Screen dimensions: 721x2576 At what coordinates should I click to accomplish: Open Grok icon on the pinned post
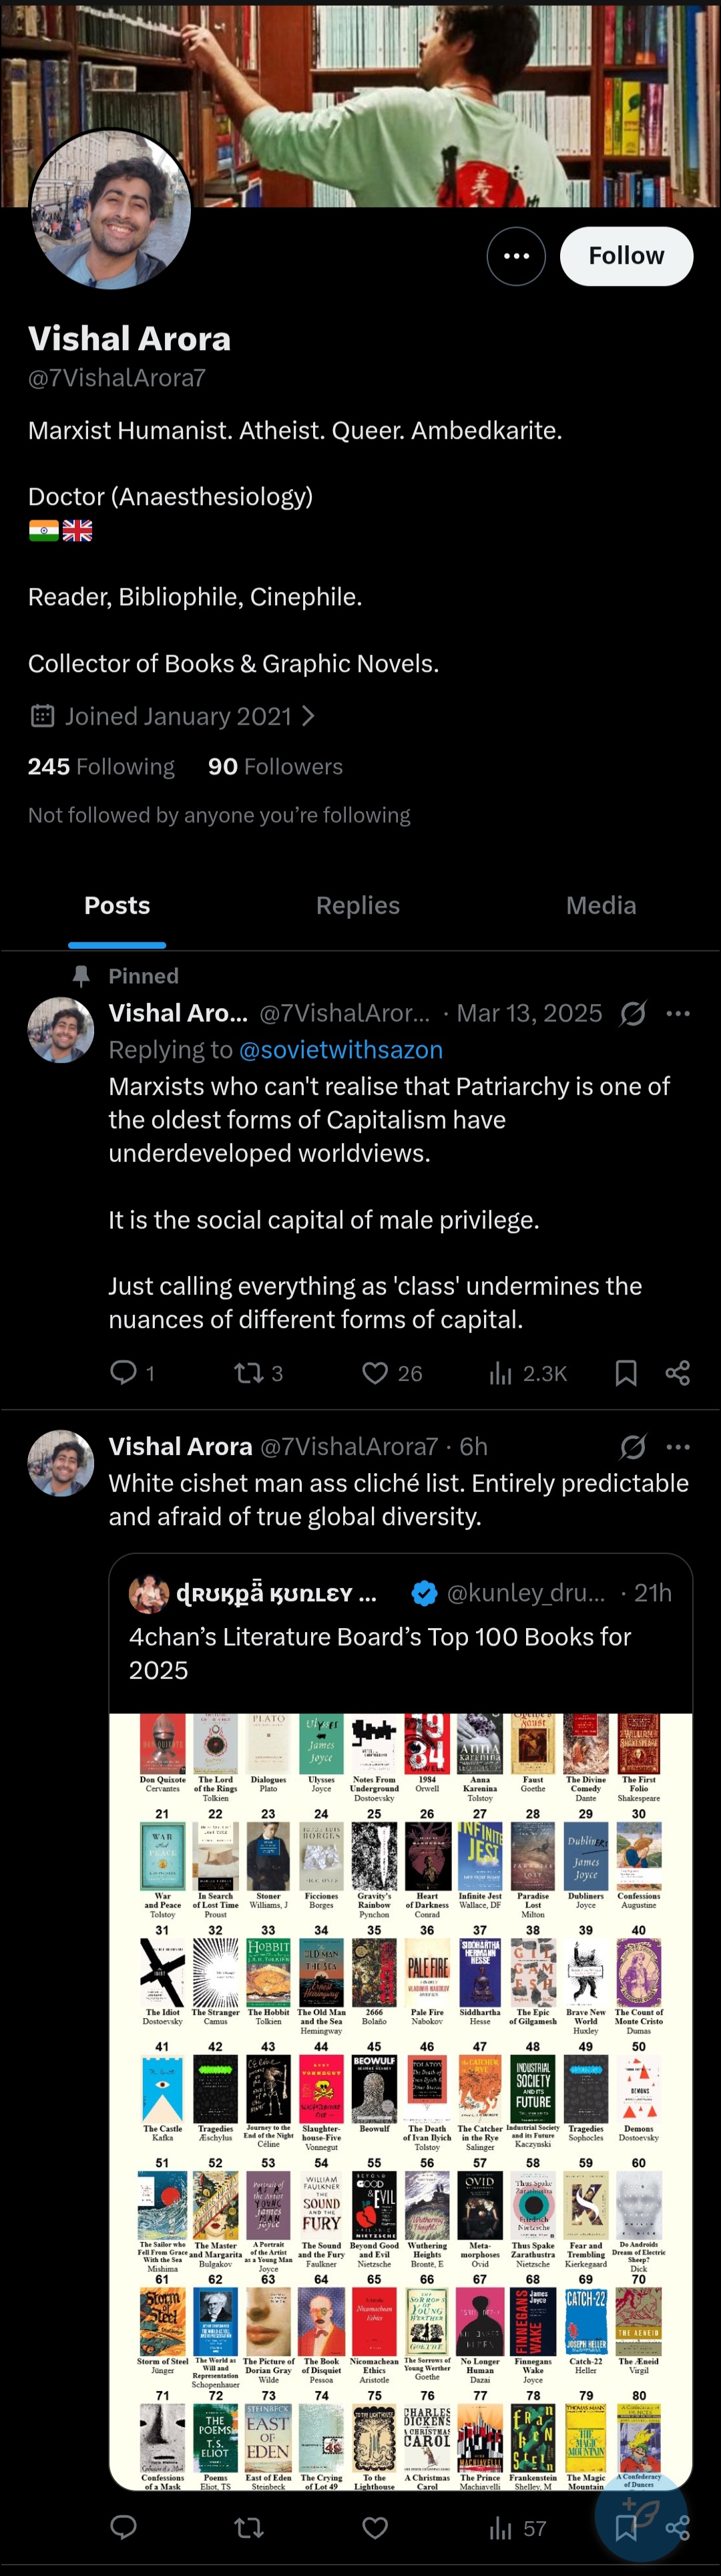click(x=632, y=1013)
